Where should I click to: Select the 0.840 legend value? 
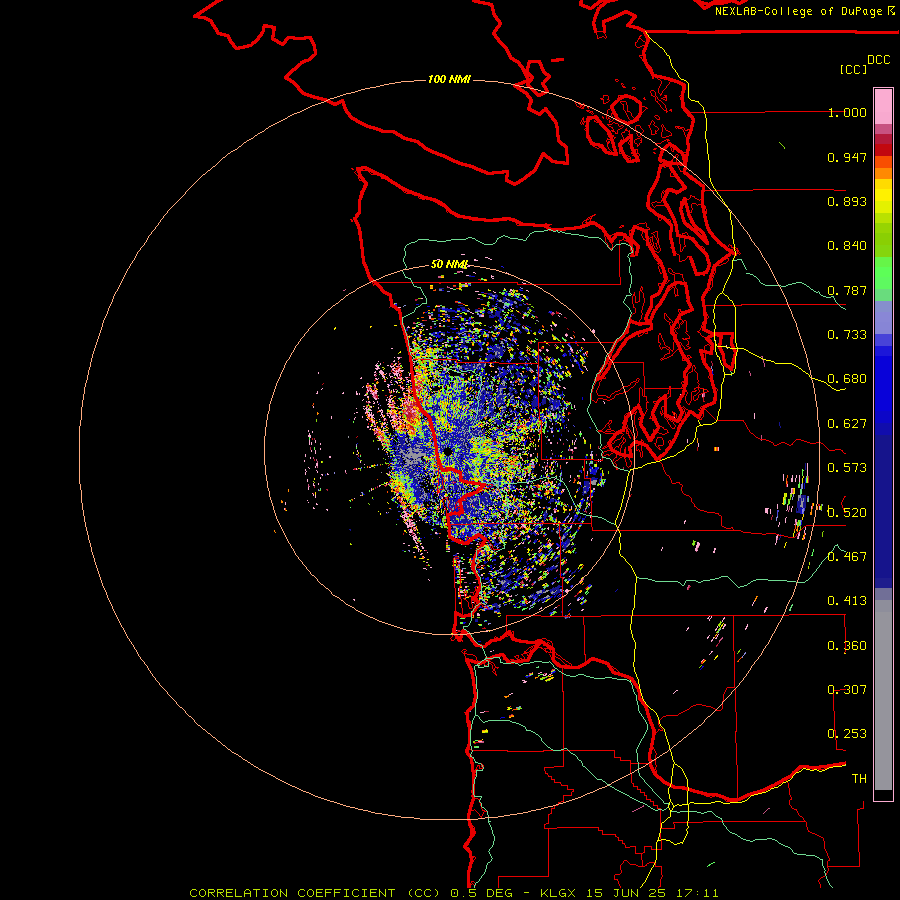[847, 246]
